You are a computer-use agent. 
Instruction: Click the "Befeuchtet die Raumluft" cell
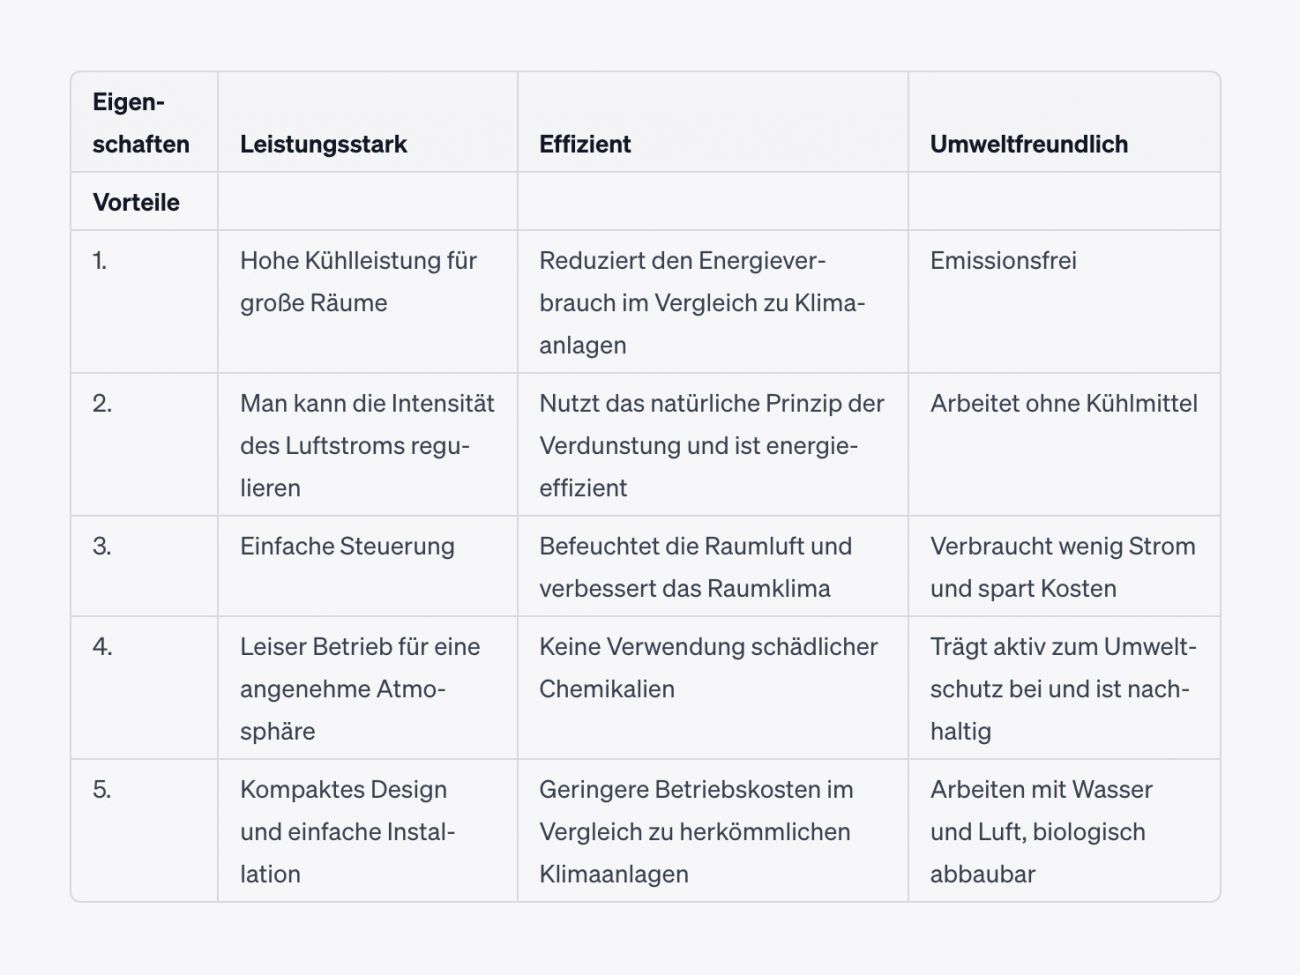click(695, 567)
